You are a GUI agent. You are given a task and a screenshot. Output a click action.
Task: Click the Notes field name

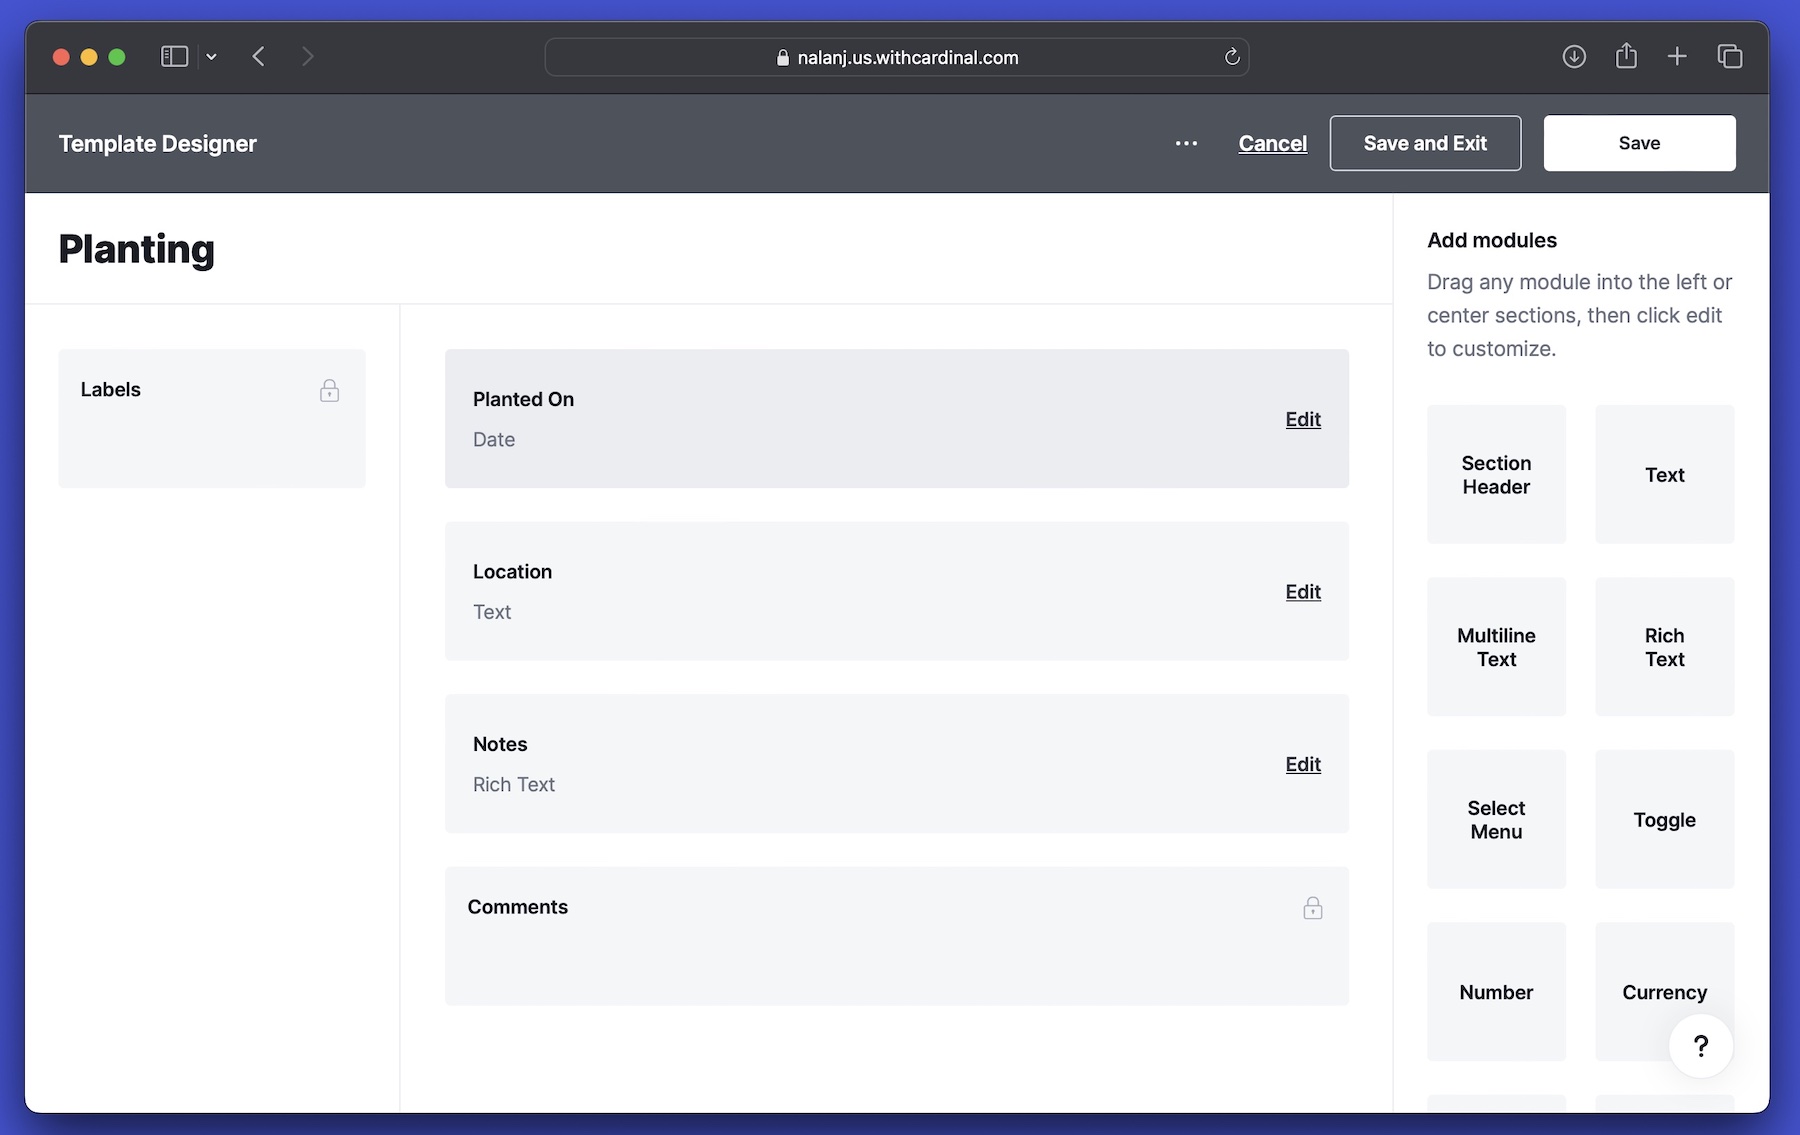500,744
